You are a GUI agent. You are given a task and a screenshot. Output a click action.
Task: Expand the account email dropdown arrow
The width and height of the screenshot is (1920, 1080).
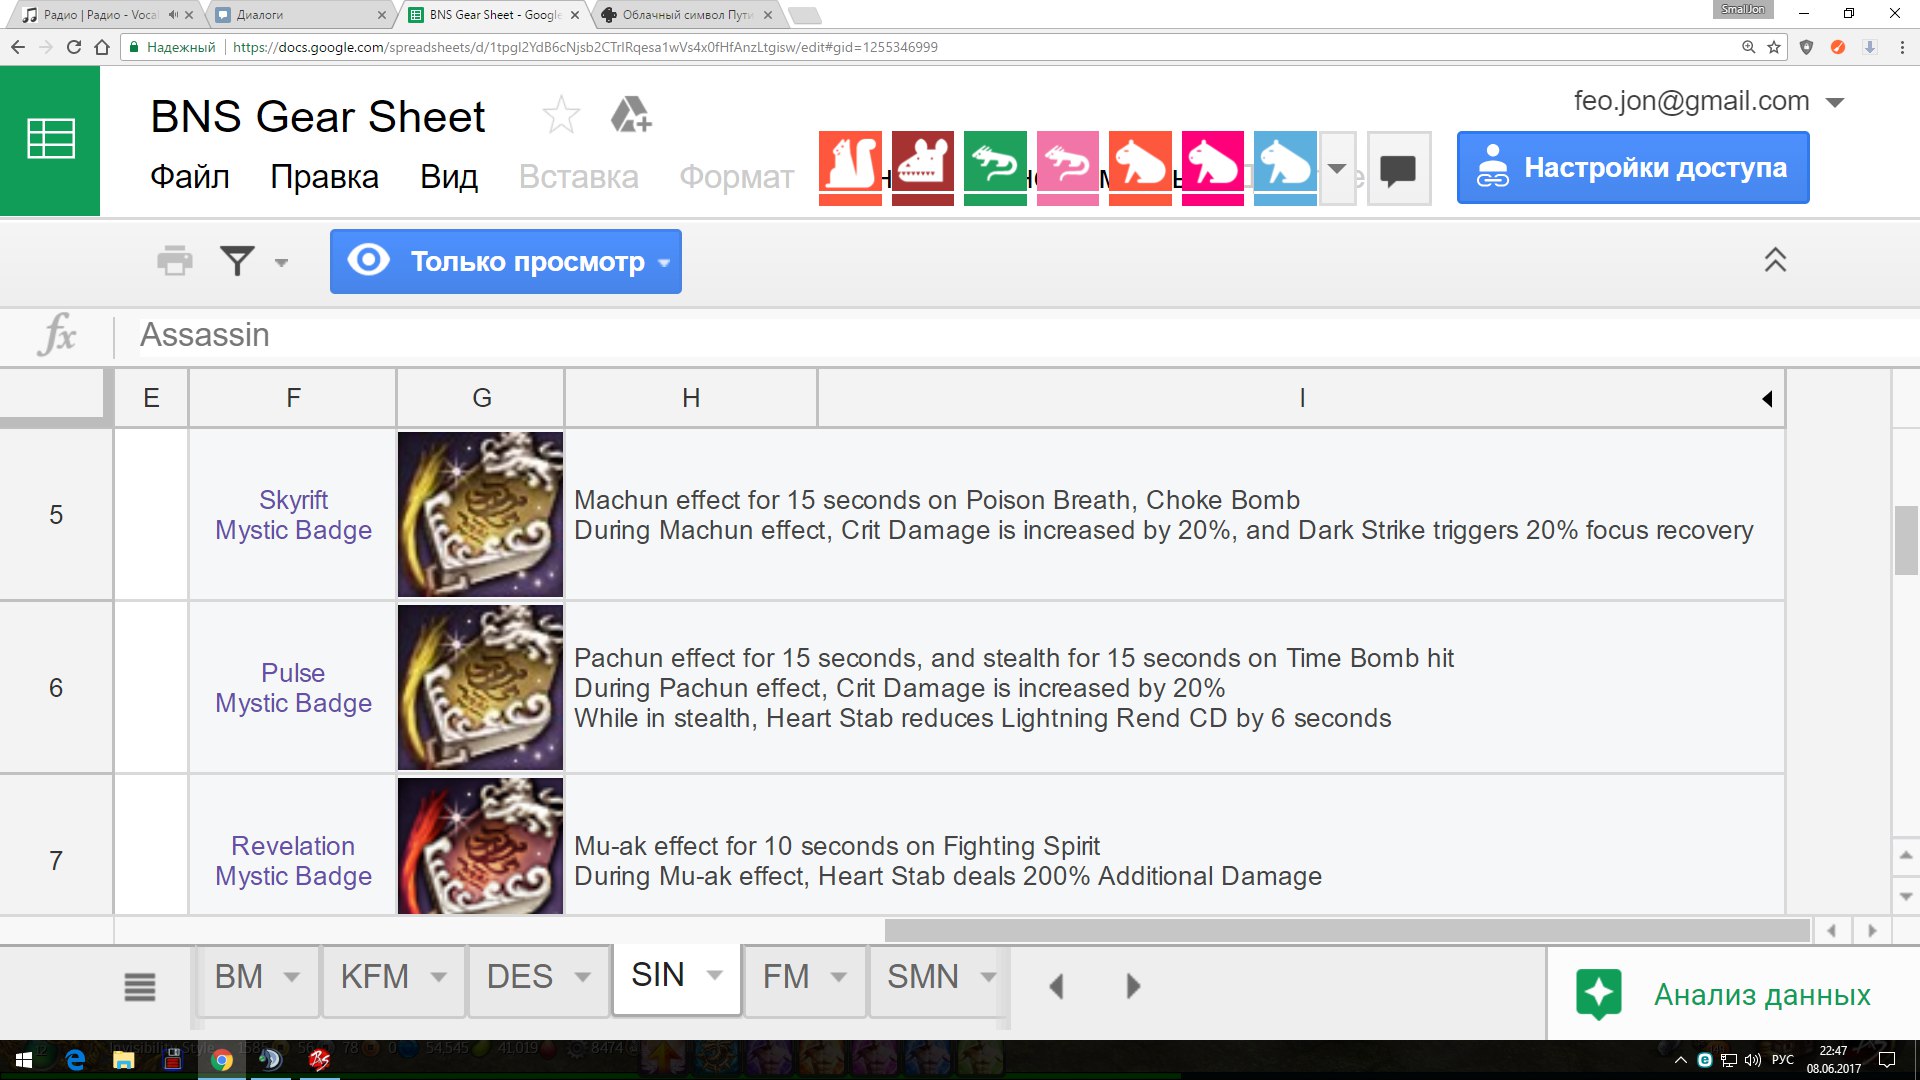(x=1835, y=102)
